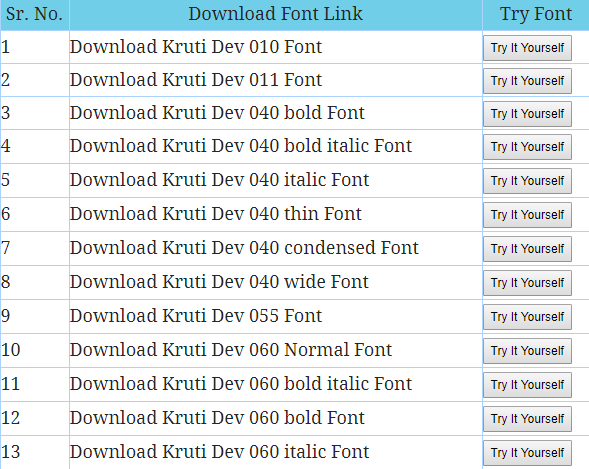The height and width of the screenshot is (469, 589).
Task: Click Try It Yourself for 060 bold italic
Action: (x=527, y=385)
